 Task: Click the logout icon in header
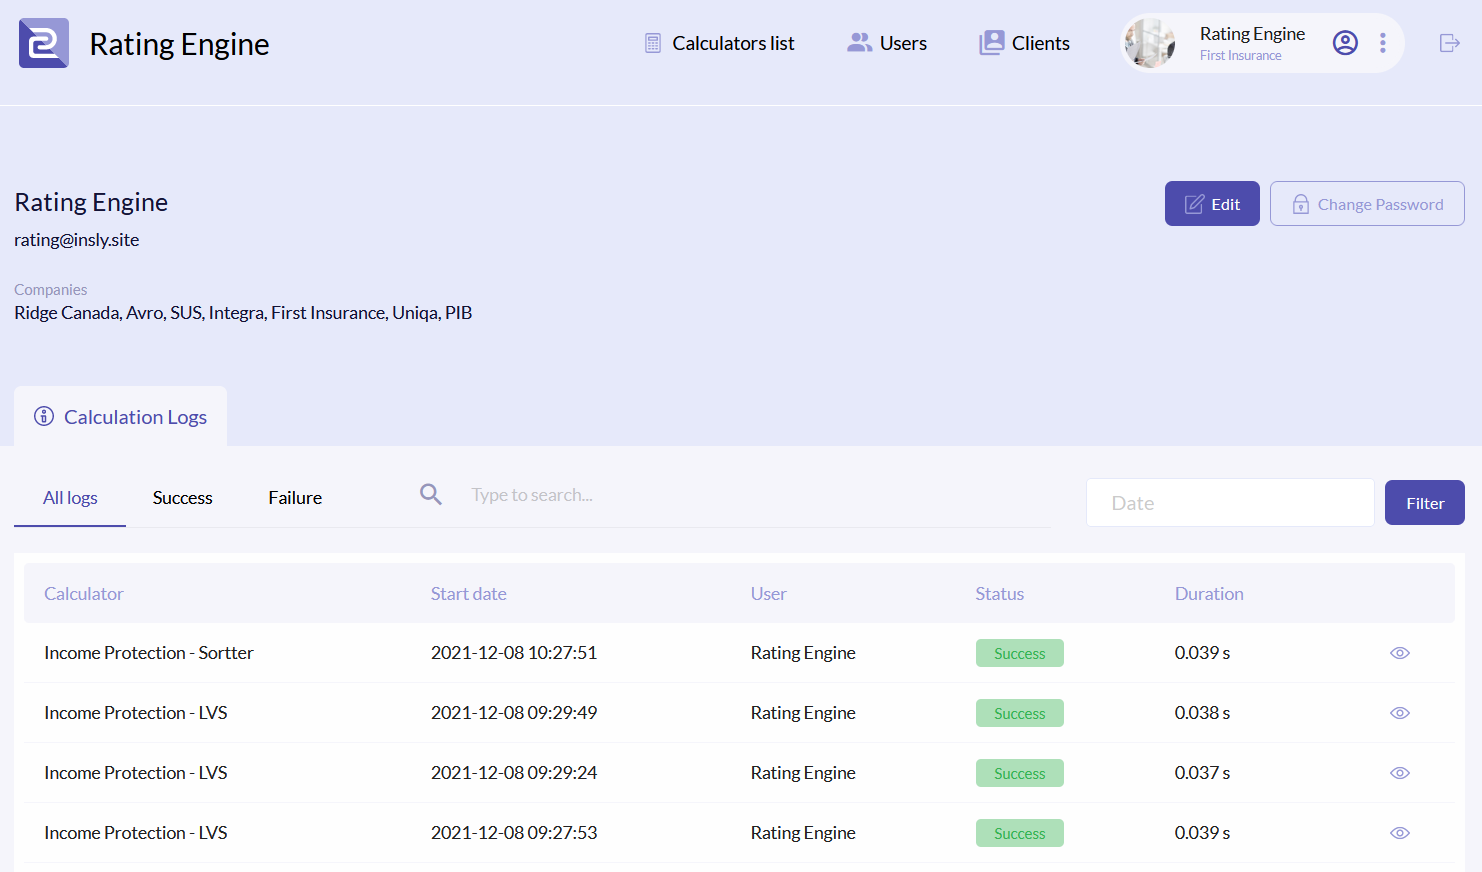pyautogui.click(x=1449, y=43)
